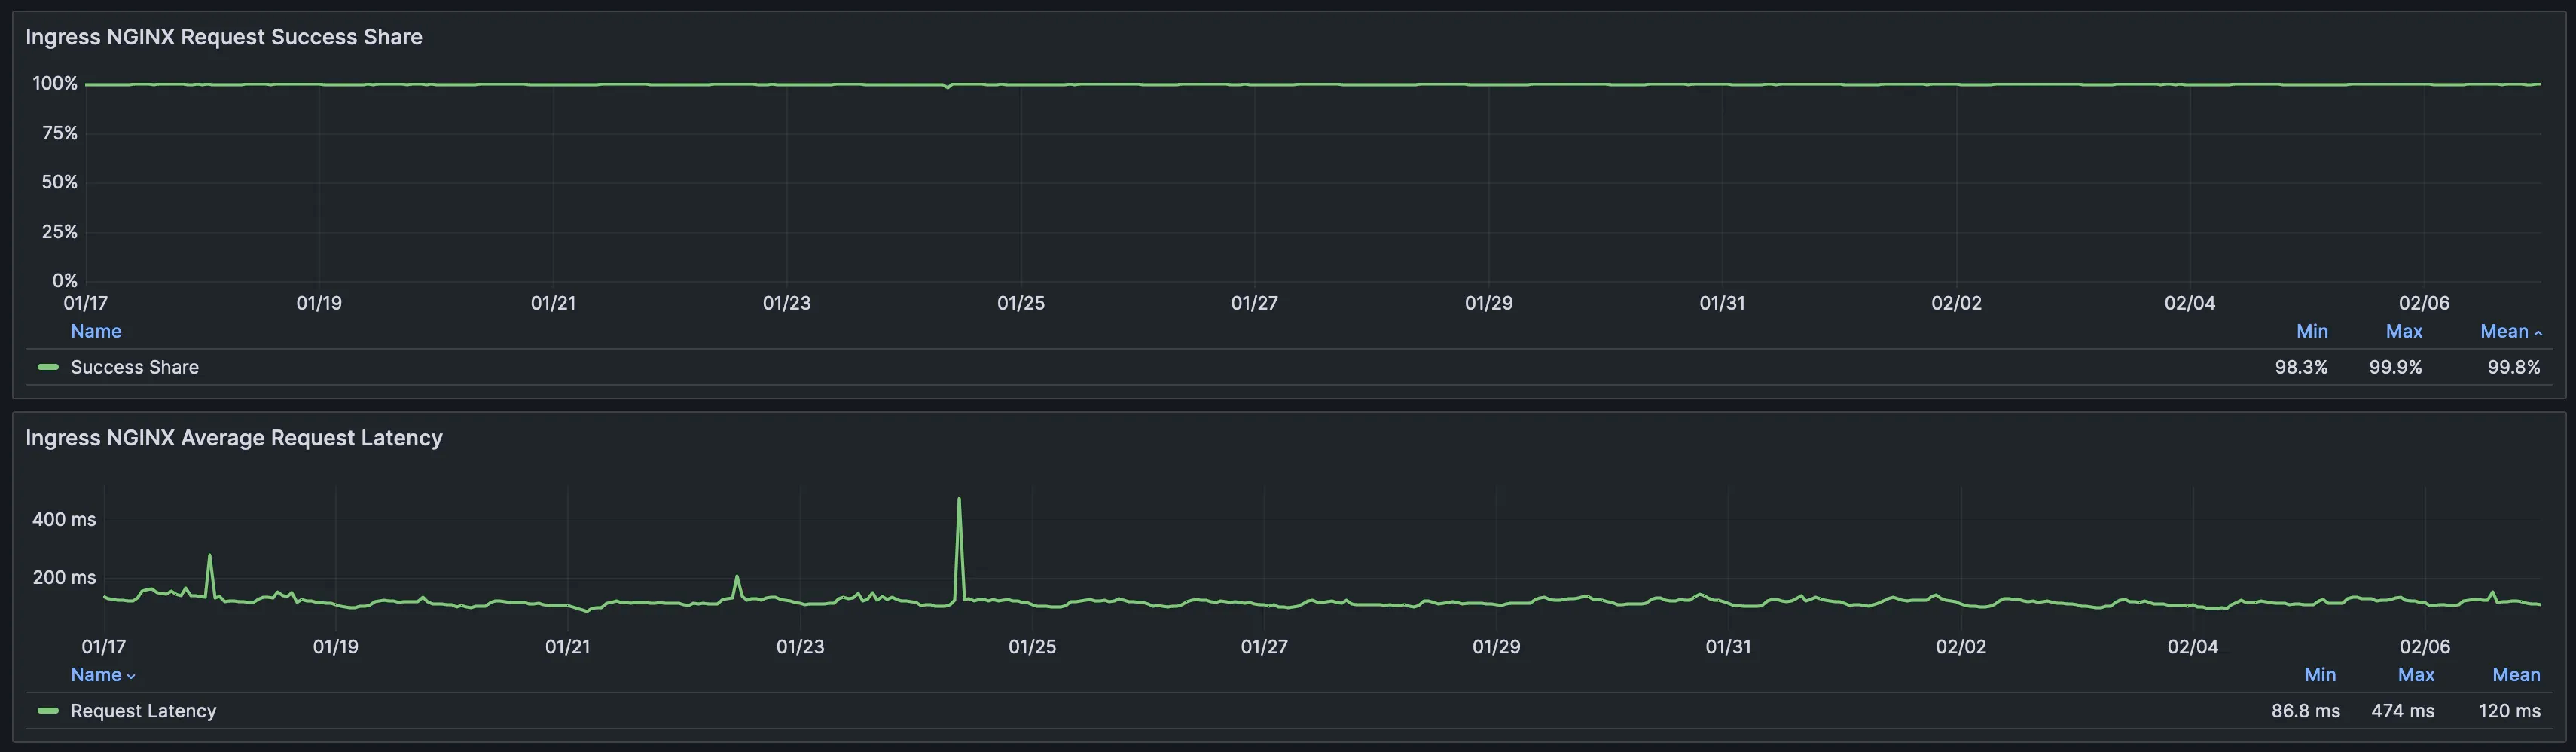Sort Success Share legend by Name

point(96,331)
